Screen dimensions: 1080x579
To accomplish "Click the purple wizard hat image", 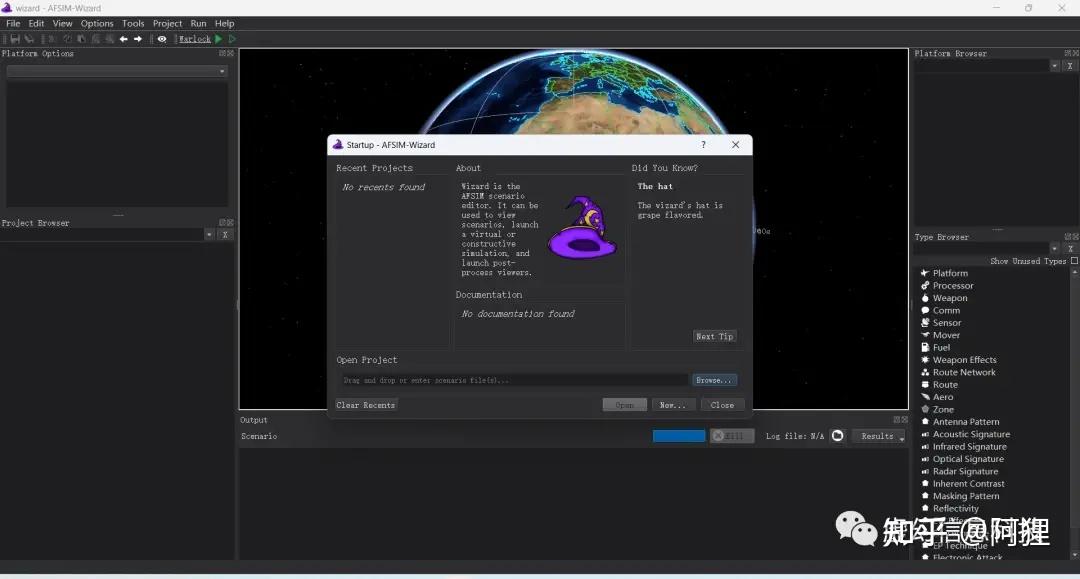I will pyautogui.click(x=583, y=228).
